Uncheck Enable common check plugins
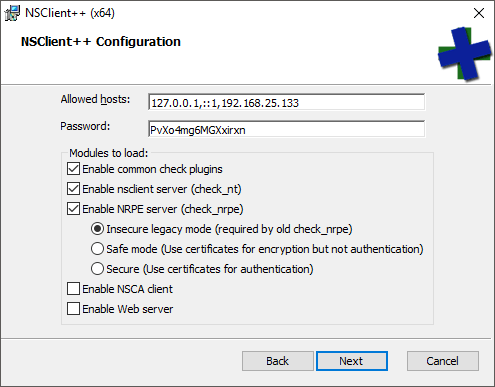The image size is (495, 387). [x=73, y=169]
